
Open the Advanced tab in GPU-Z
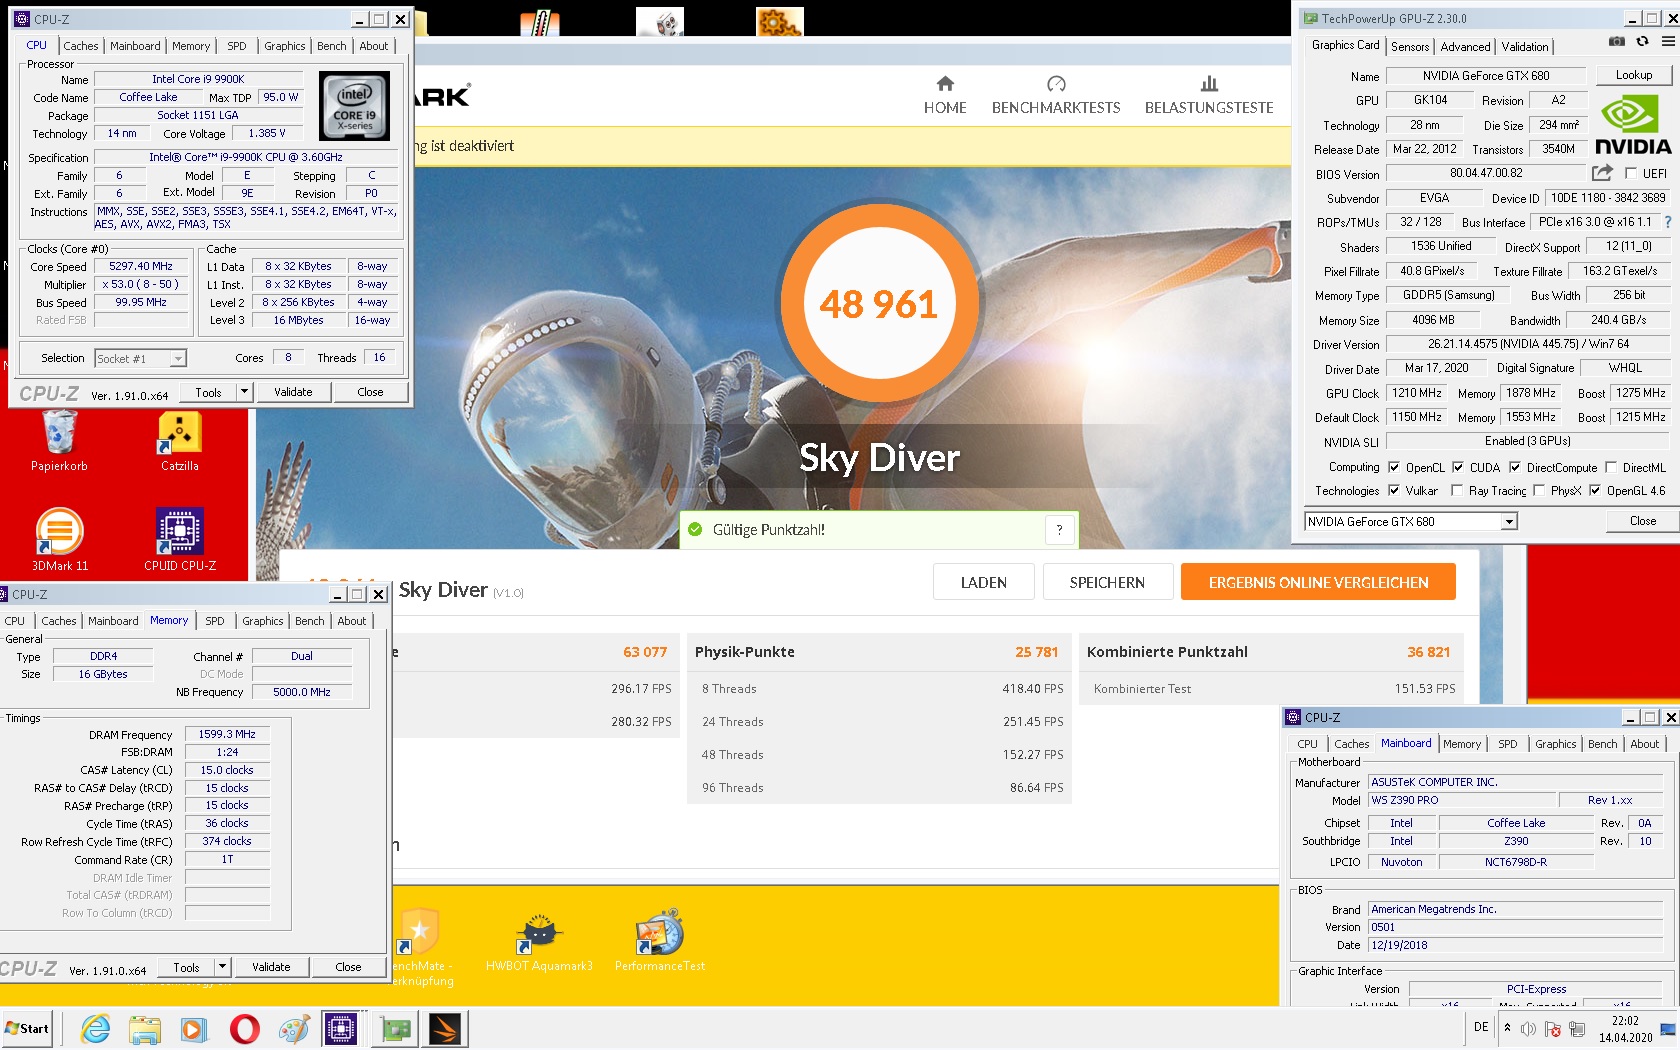(x=1466, y=47)
